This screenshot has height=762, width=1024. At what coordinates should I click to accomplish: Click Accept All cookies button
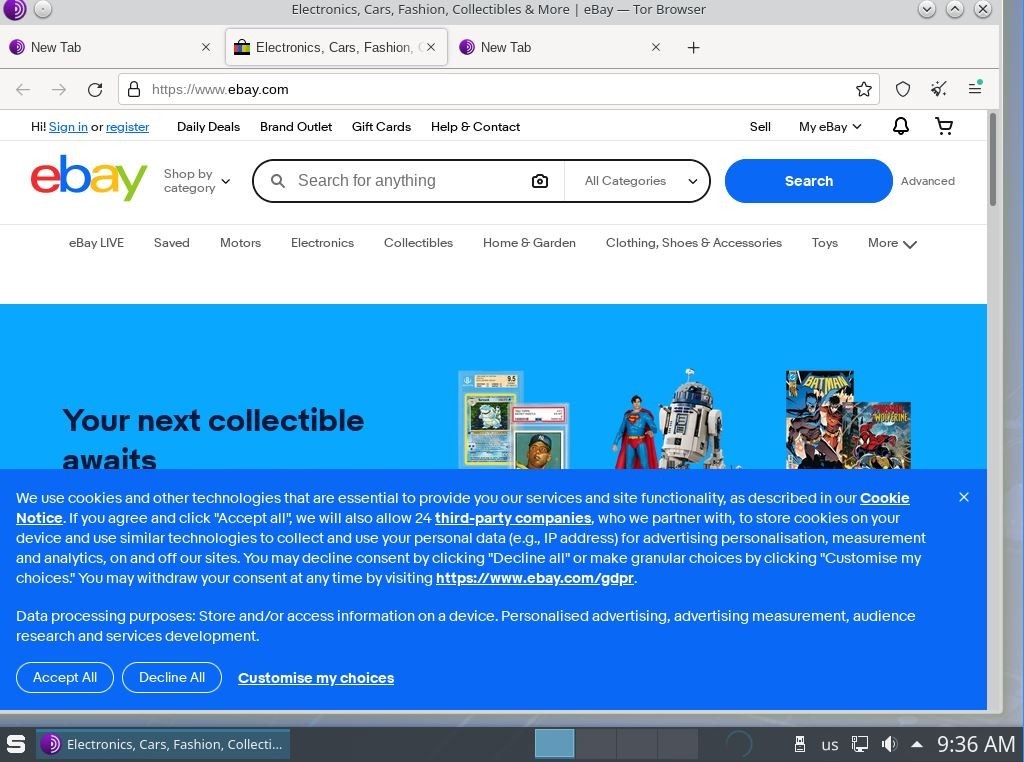[65, 677]
